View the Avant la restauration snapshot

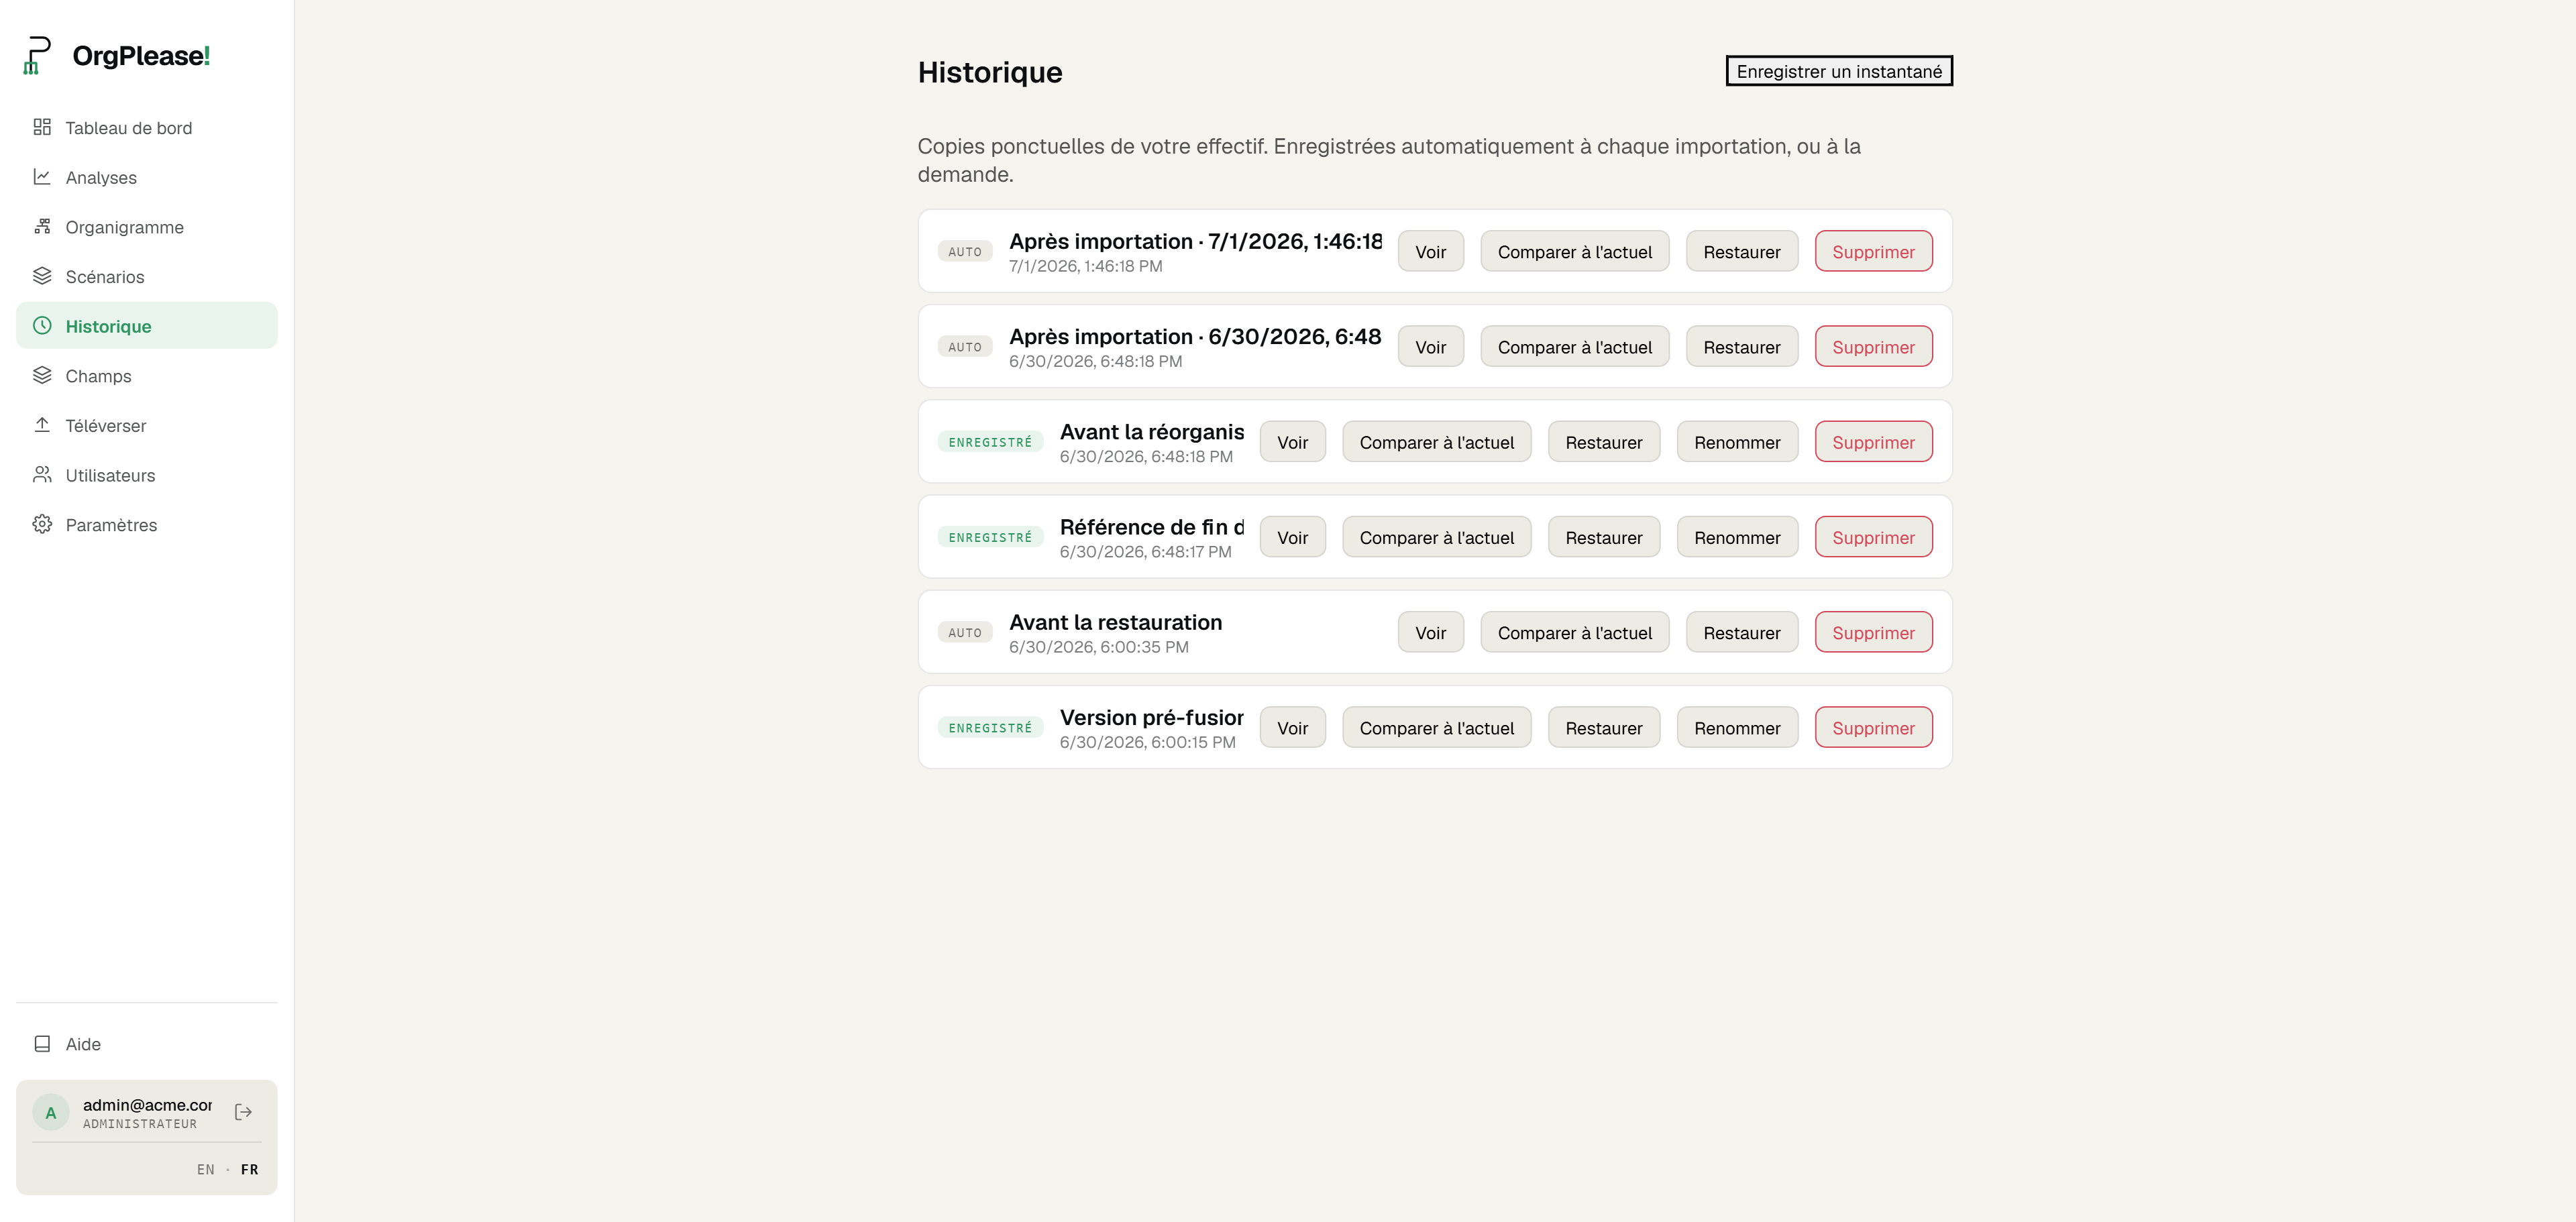point(1430,632)
